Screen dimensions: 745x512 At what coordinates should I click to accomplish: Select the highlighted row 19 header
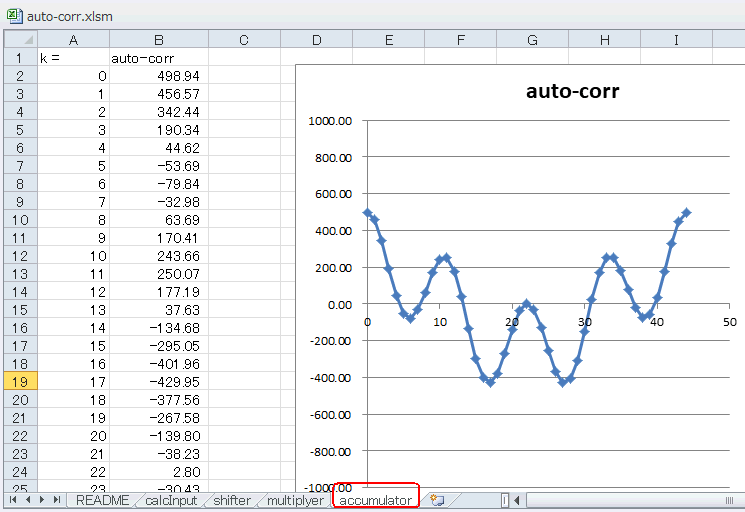[21, 381]
